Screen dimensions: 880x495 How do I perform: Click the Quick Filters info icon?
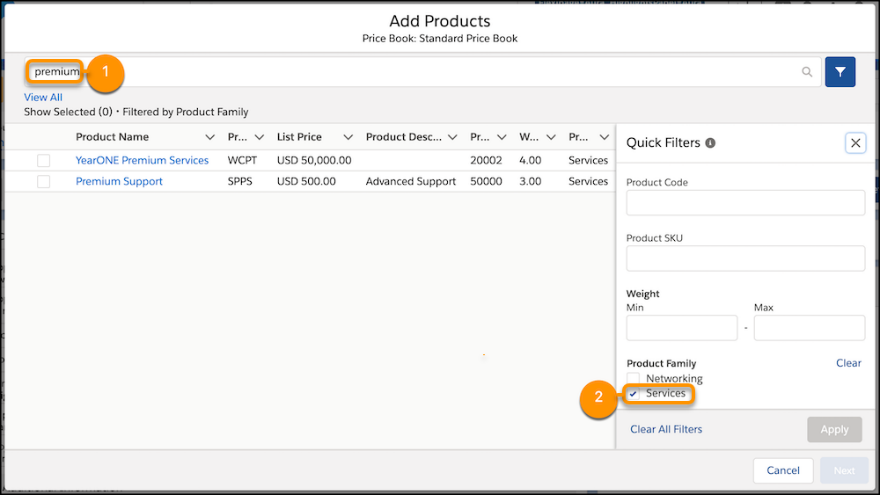click(x=710, y=143)
